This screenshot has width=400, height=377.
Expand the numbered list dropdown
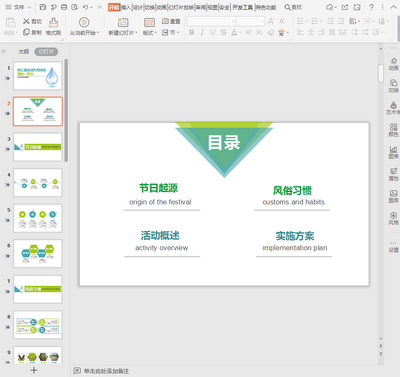click(x=321, y=21)
